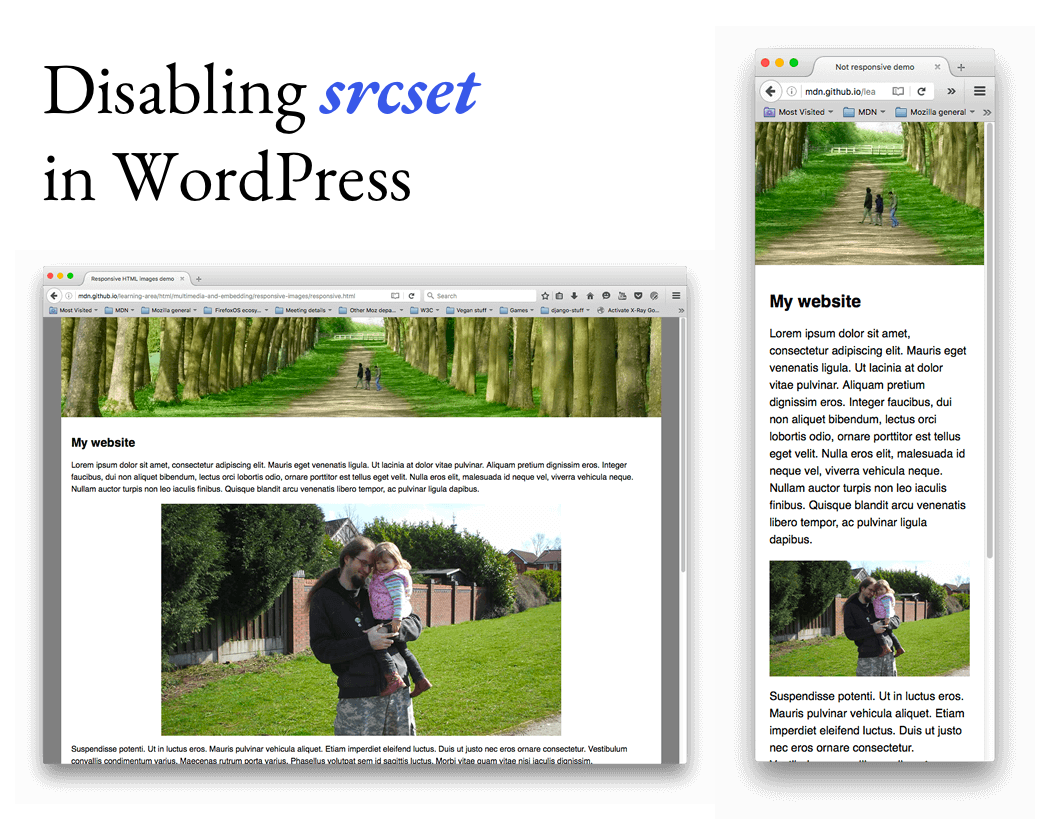1040x819 pixels.
Task: Show hidden toolbar items in the narrow browser's navigation bar
Action: click(951, 91)
